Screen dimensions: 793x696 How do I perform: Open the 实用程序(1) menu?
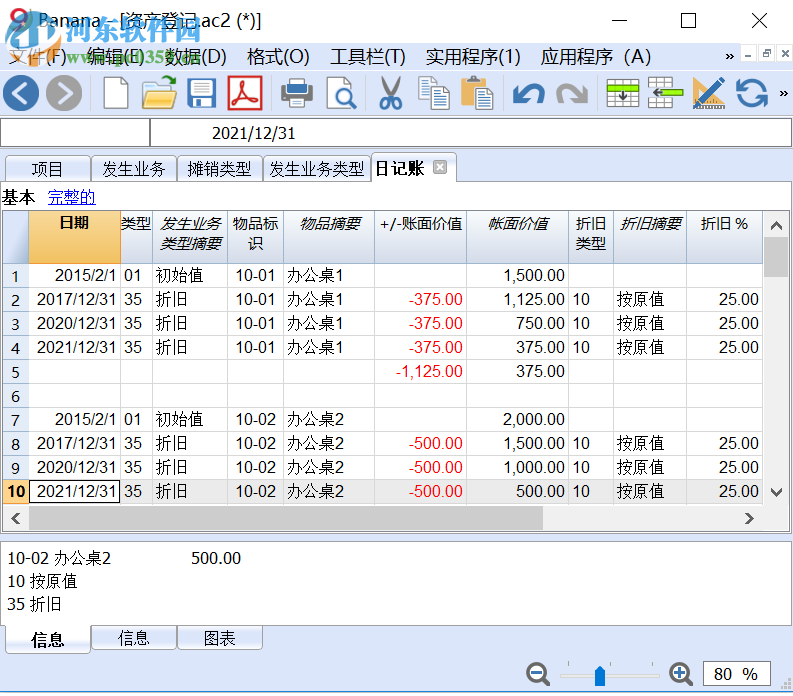pyautogui.click(x=473, y=57)
